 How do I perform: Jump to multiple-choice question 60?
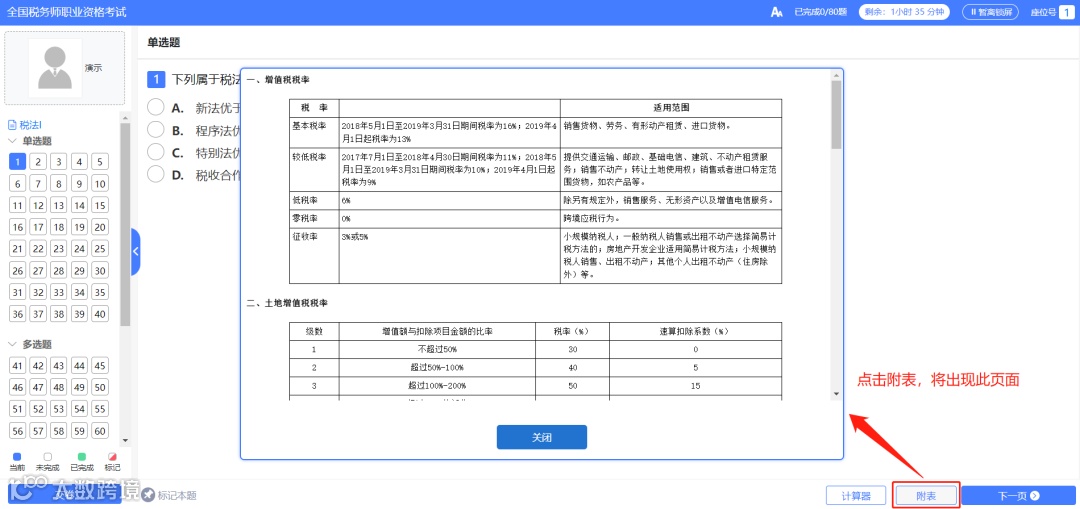click(x=101, y=431)
